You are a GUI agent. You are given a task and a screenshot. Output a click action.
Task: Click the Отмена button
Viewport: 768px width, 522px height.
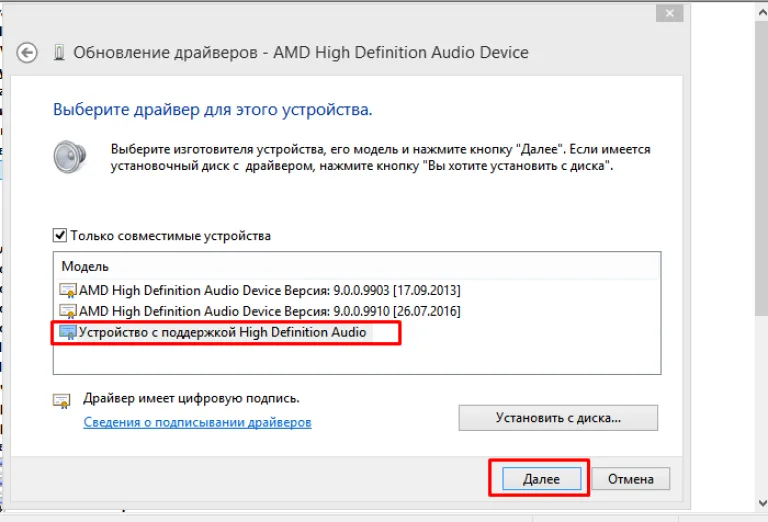631,479
